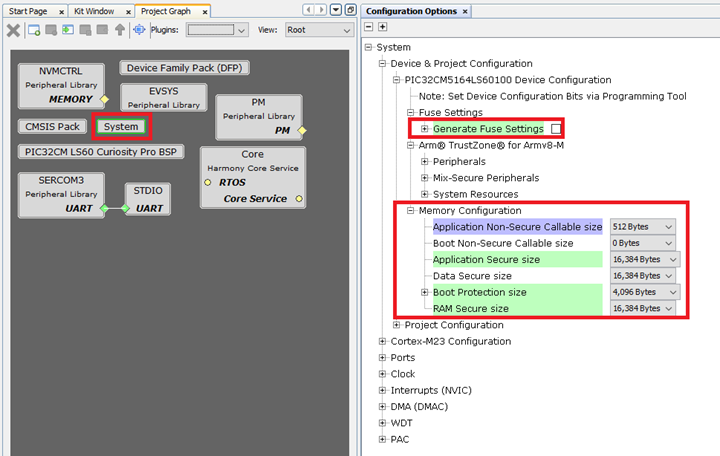Viewport: 720px width, 456px height.
Task: Open the Plugins dropdown
Action: tap(217, 30)
